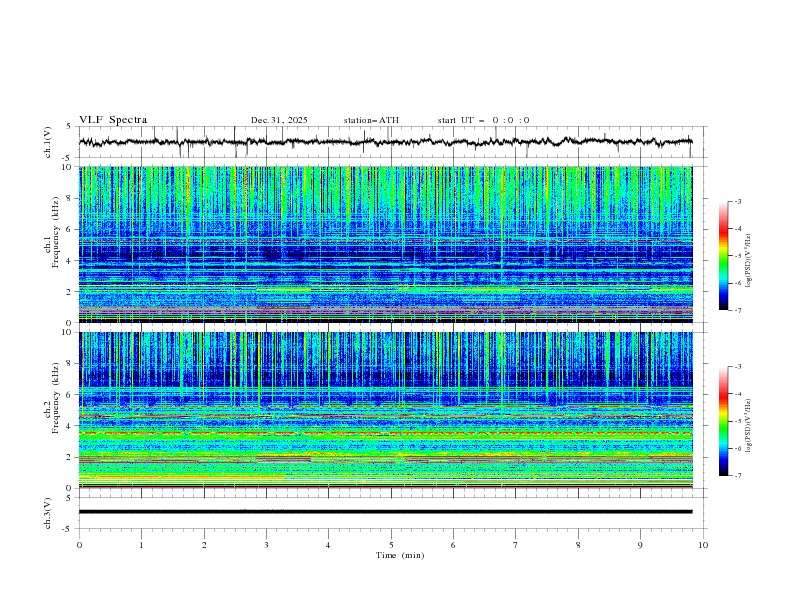Image resolution: width=792 pixels, height=612 pixels.
Task: Click the lower colorbar 'log(PSD)(V²/Hz)' label
Action: [749, 426]
